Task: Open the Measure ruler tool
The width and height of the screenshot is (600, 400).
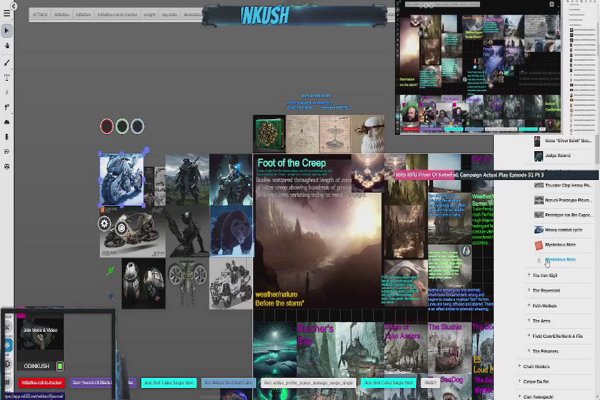Action: [7, 93]
